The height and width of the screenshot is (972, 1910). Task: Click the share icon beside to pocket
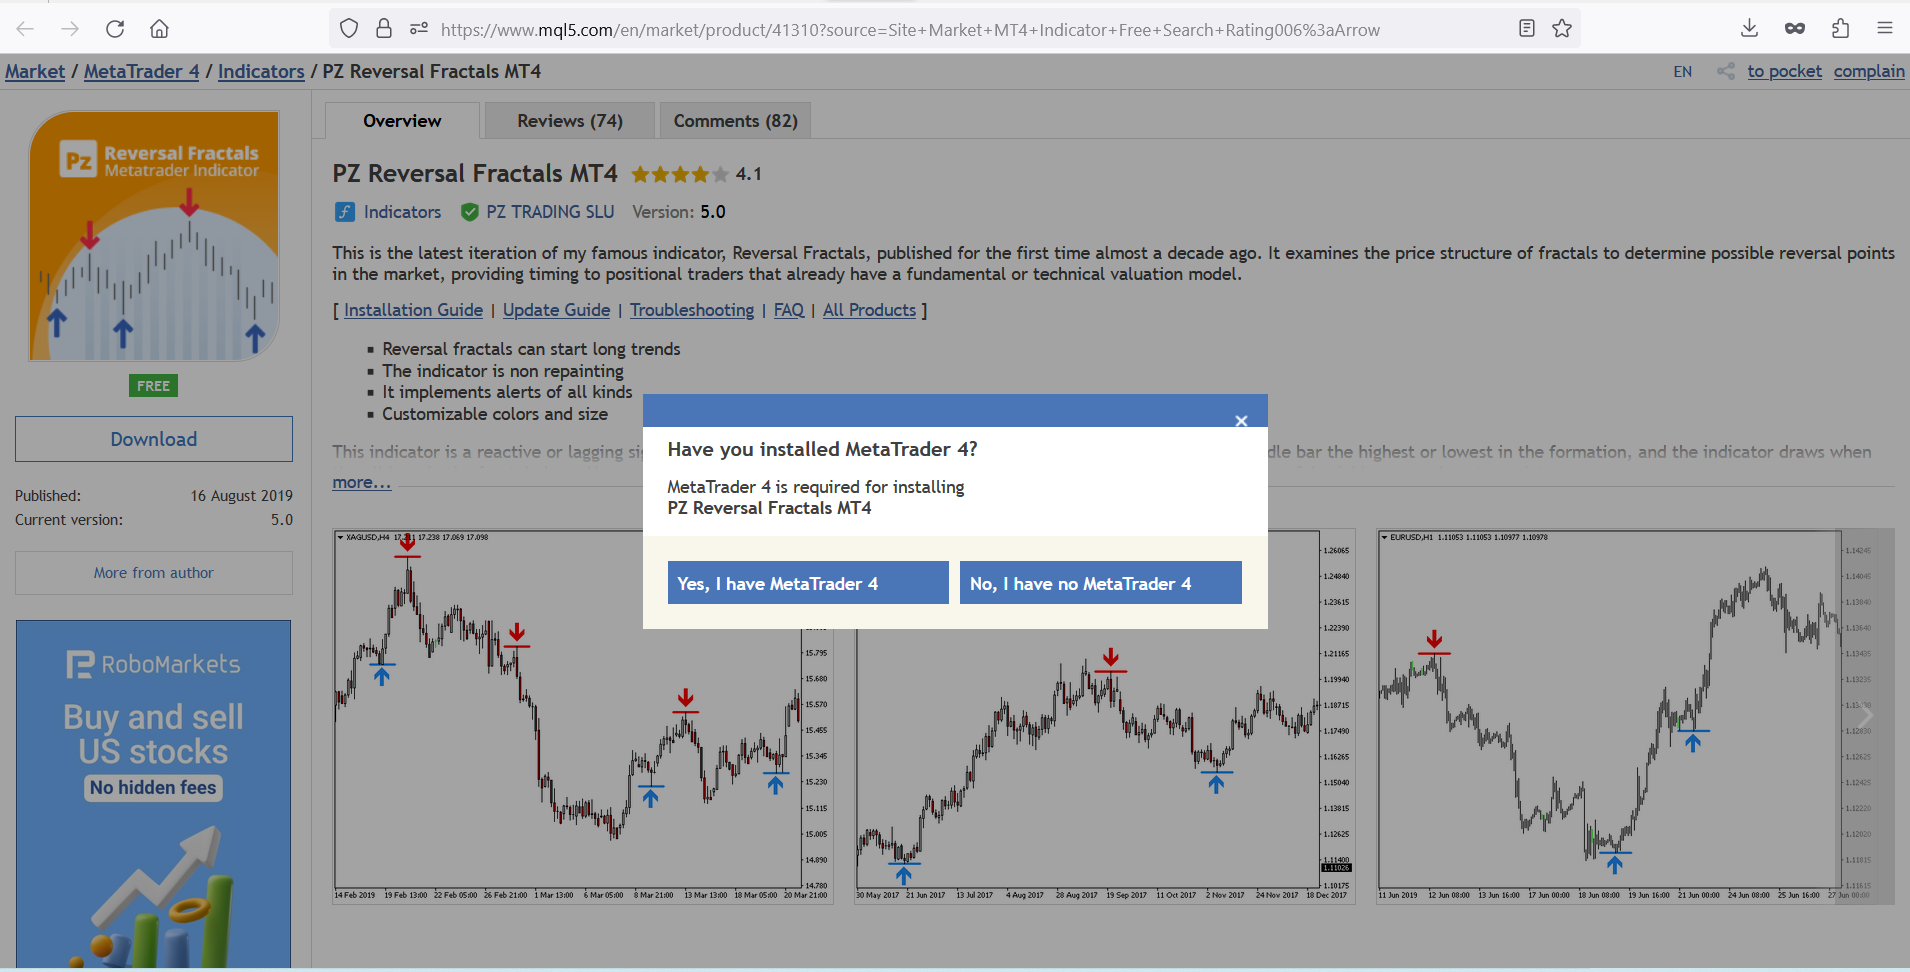point(1726,71)
